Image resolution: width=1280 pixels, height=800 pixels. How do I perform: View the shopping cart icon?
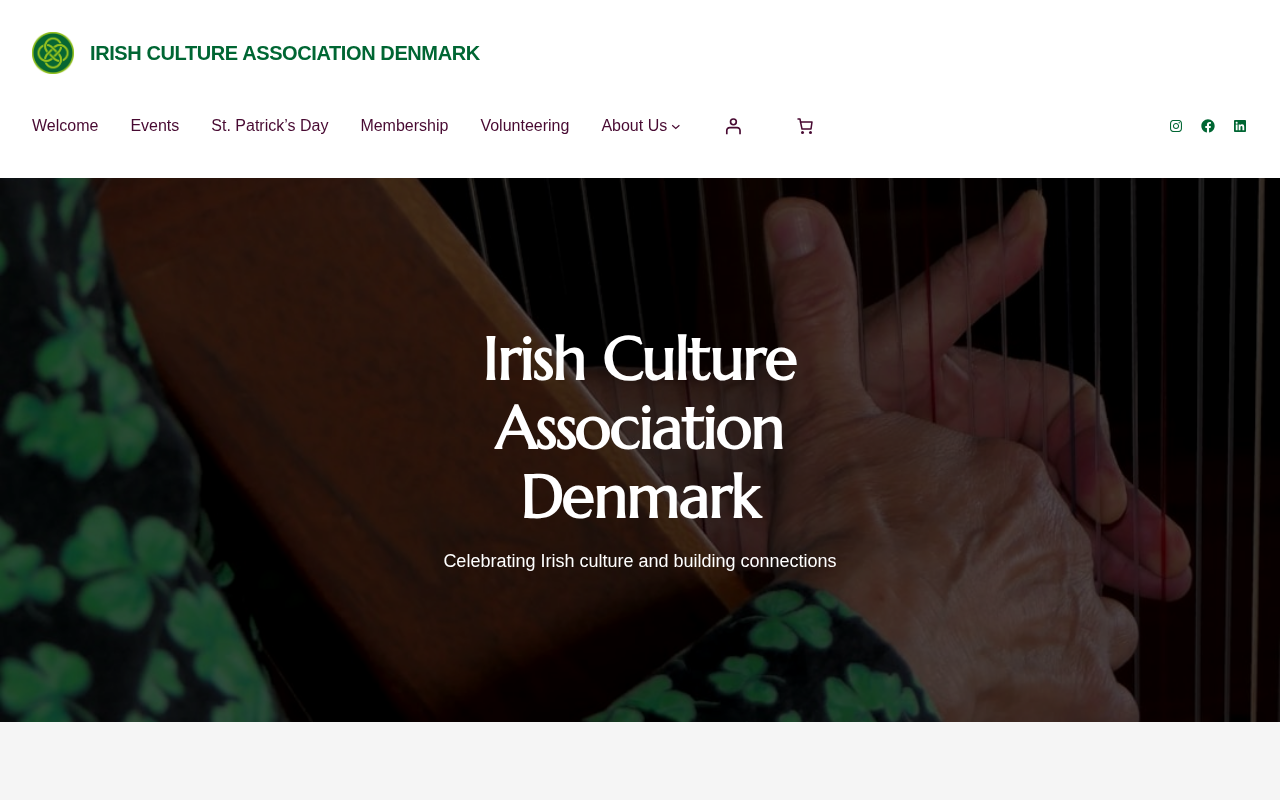(805, 126)
